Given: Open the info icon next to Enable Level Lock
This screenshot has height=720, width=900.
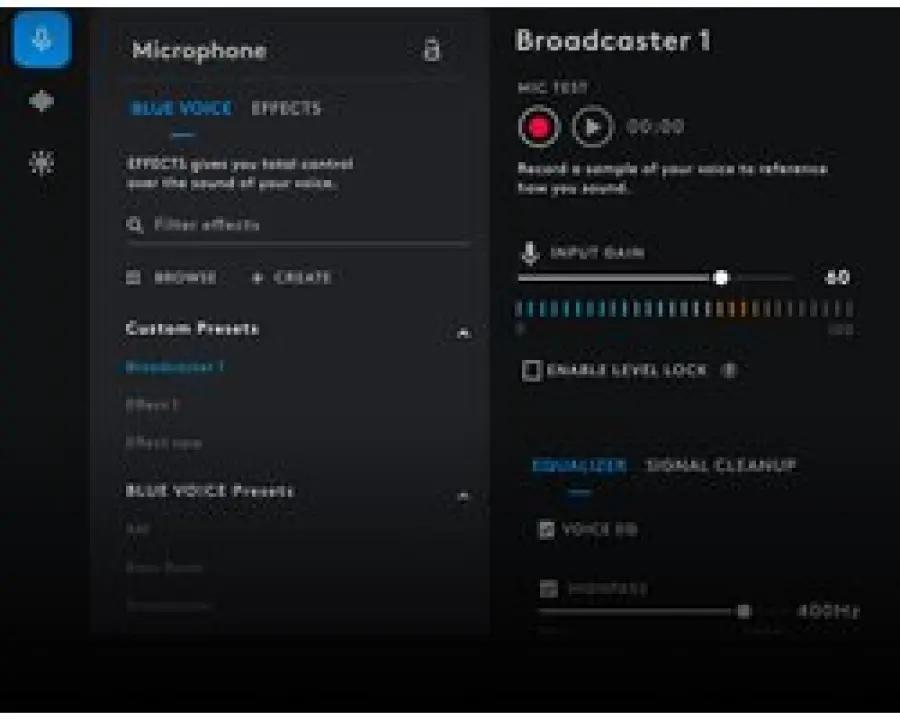Looking at the screenshot, I should coord(729,370).
